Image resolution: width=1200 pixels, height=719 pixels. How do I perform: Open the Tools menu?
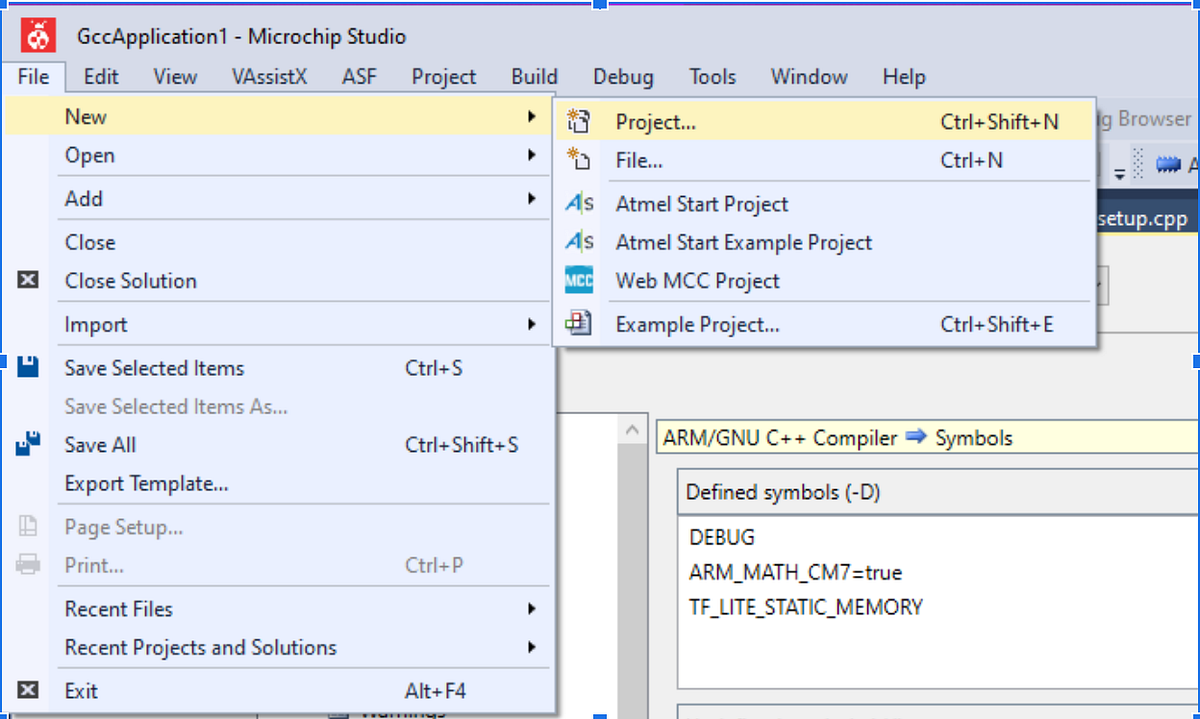(712, 77)
